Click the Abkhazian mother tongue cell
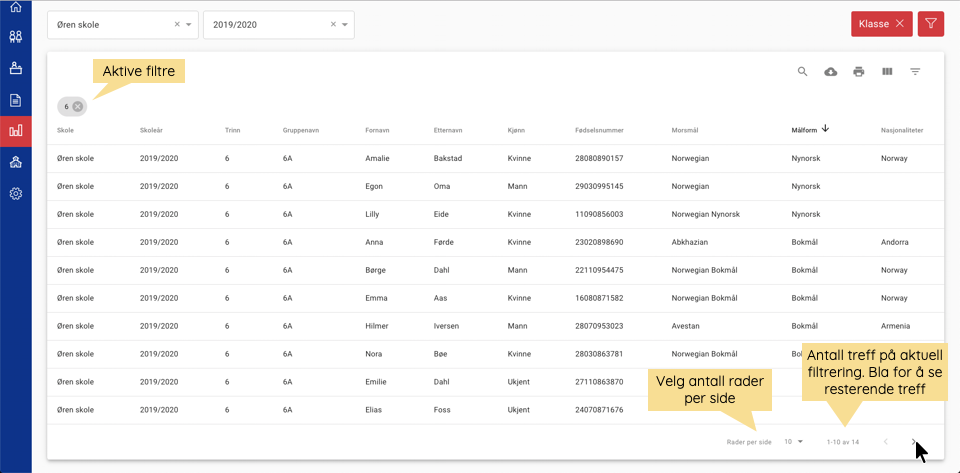This screenshot has width=960, height=473. click(689, 242)
